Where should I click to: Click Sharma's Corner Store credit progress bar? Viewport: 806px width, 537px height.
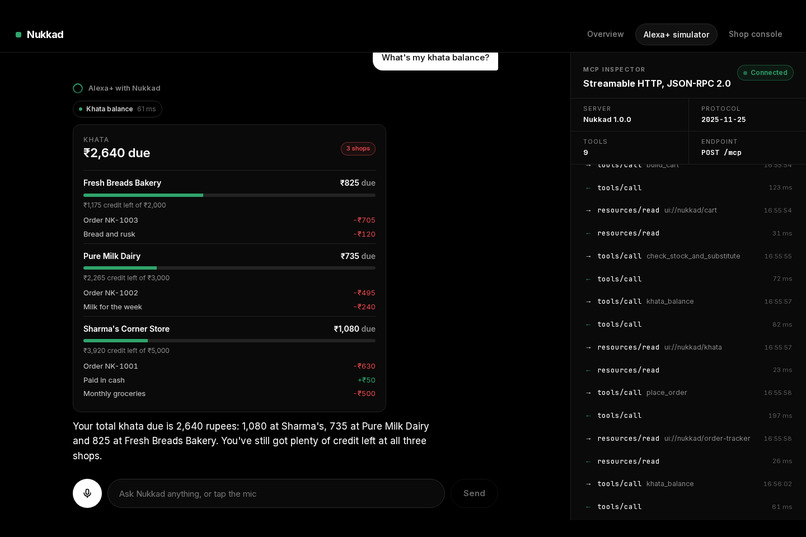click(x=229, y=341)
